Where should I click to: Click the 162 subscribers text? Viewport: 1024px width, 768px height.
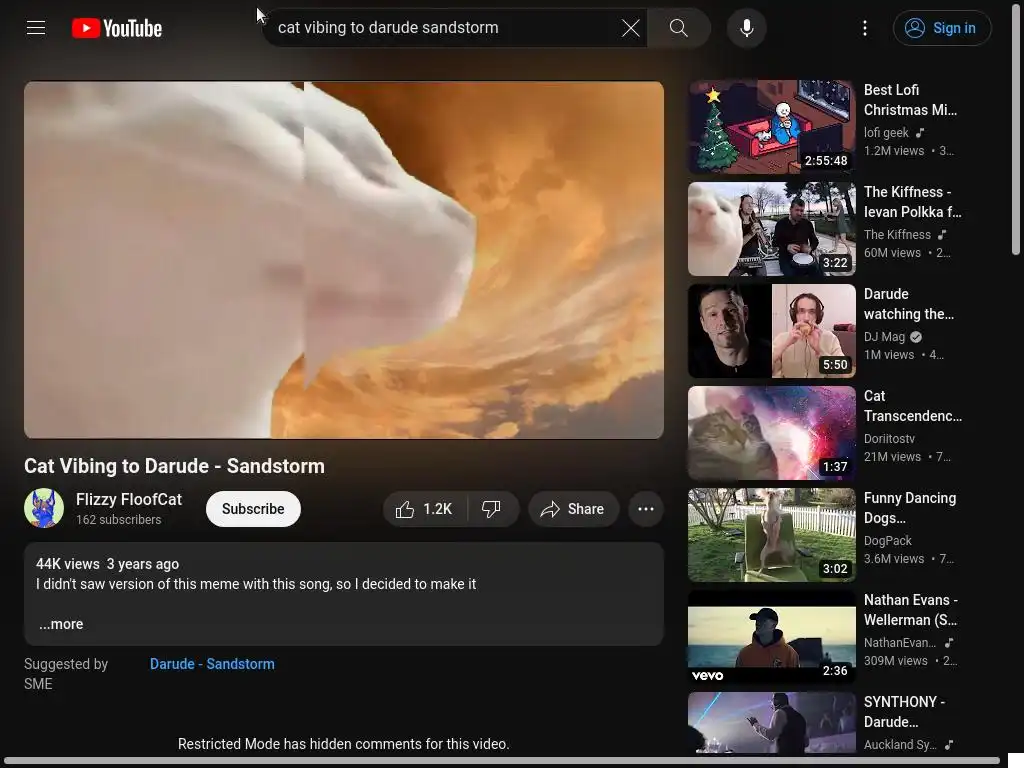tap(118, 520)
